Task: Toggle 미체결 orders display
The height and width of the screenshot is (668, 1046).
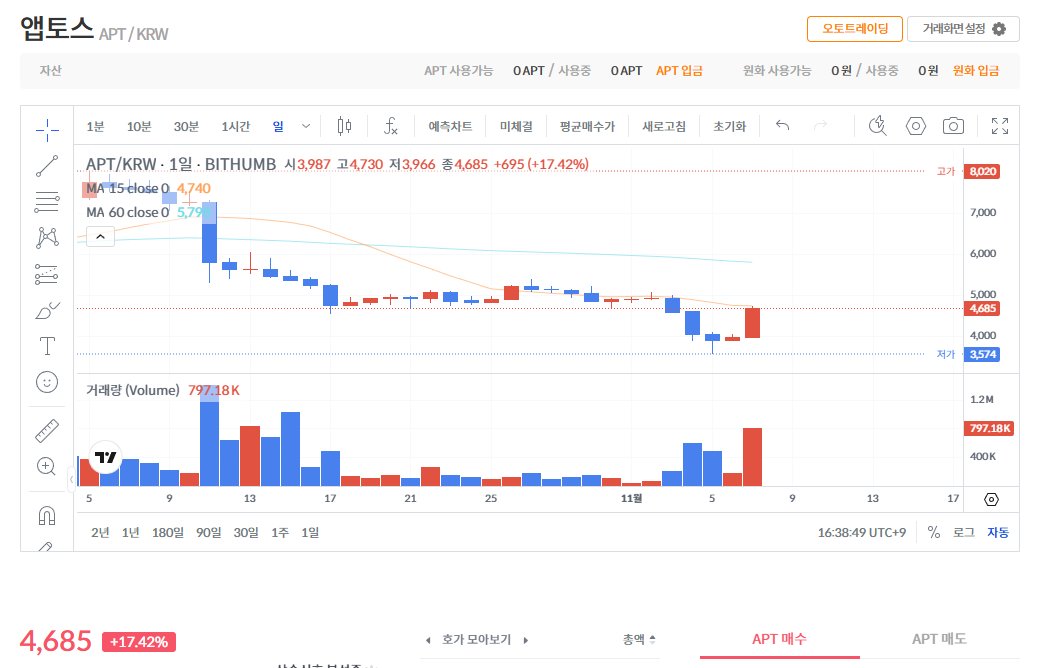Action: click(x=516, y=126)
